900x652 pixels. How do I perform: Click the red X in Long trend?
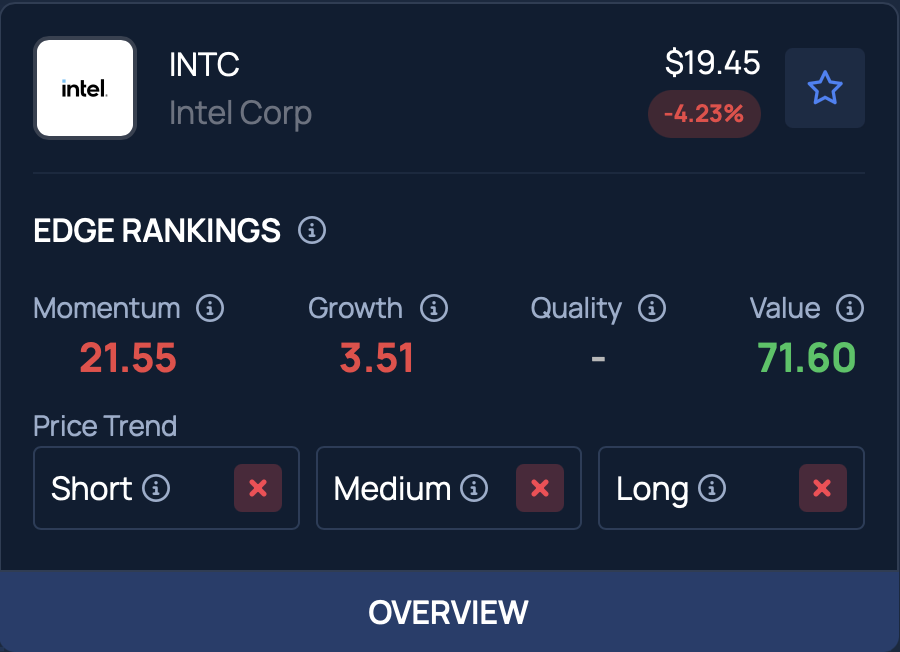822,488
